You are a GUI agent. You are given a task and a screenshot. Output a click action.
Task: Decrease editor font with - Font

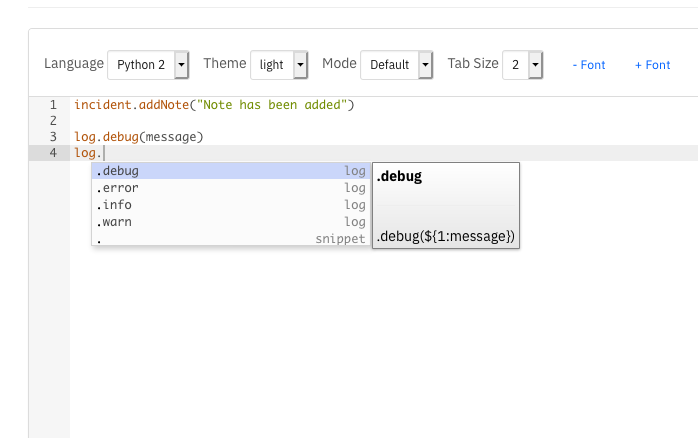[x=588, y=65]
